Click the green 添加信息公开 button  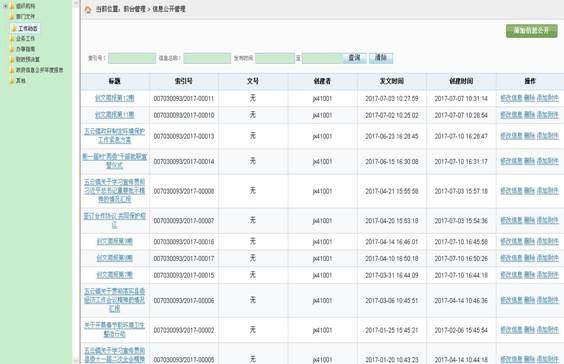pos(531,31)
